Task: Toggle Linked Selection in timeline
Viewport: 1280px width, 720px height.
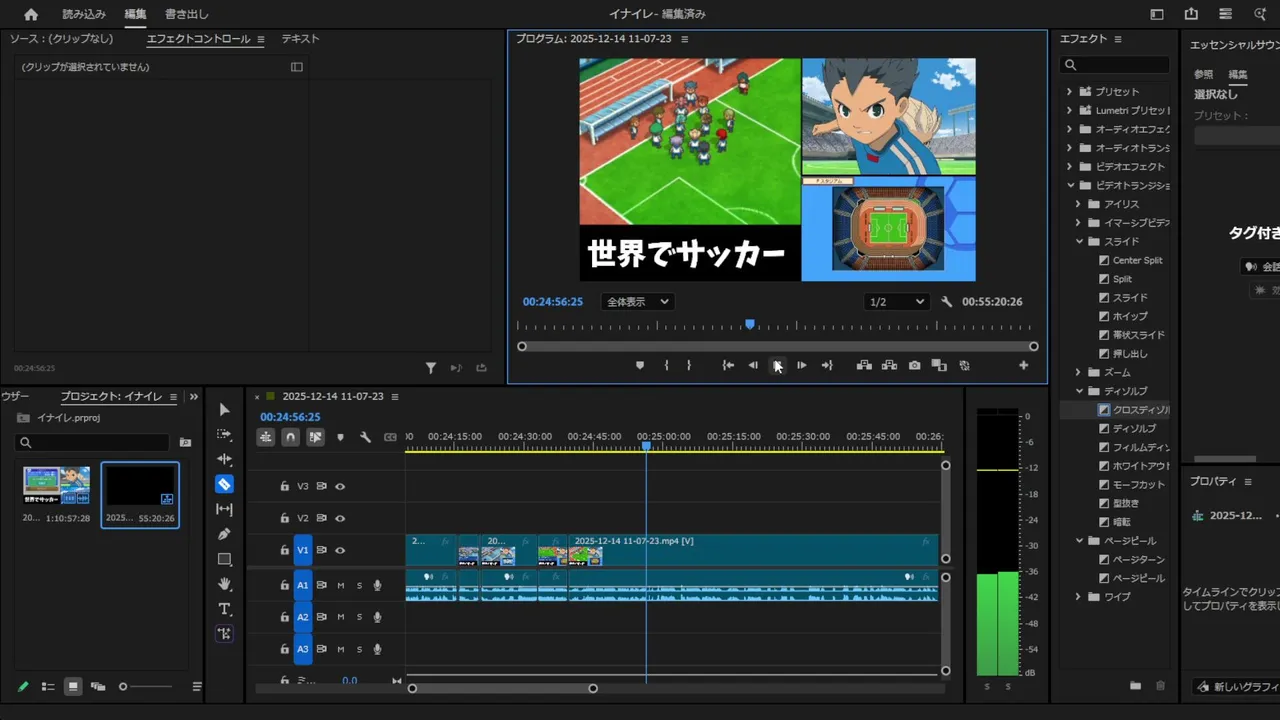Action: (315, 437)
